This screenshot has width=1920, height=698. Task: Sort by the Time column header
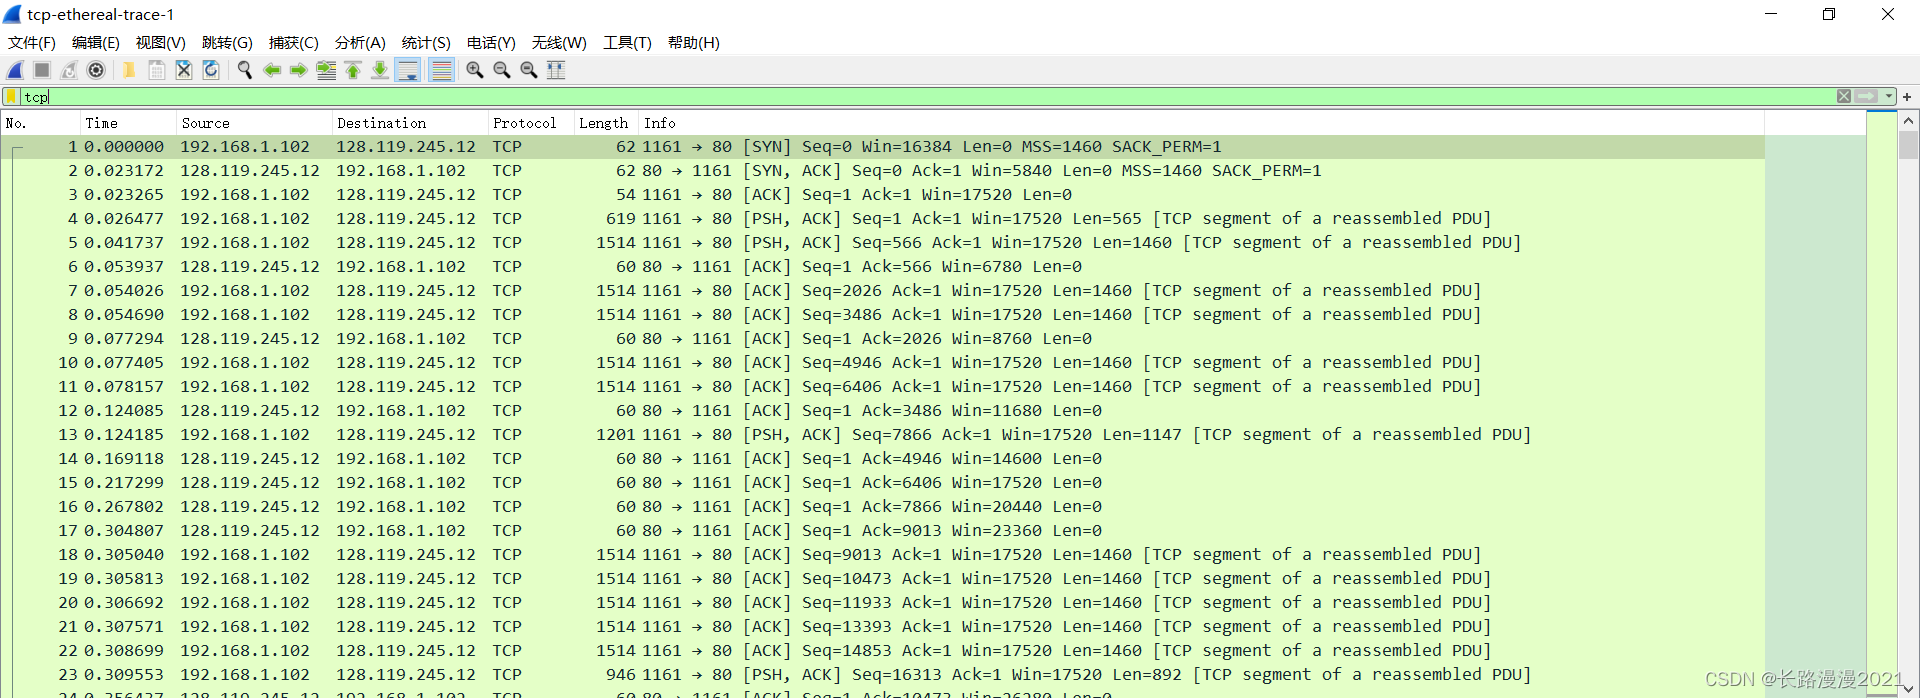(128, 123)
